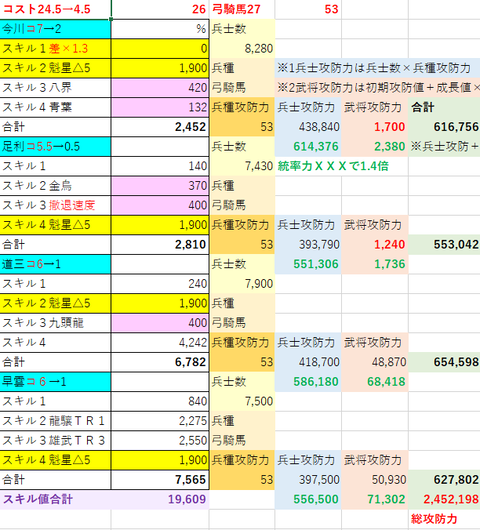Viewport: 480px width, 530px height.
Task: Click the cyan 道三コ6→1 header cell
Action: pos(55,264)
